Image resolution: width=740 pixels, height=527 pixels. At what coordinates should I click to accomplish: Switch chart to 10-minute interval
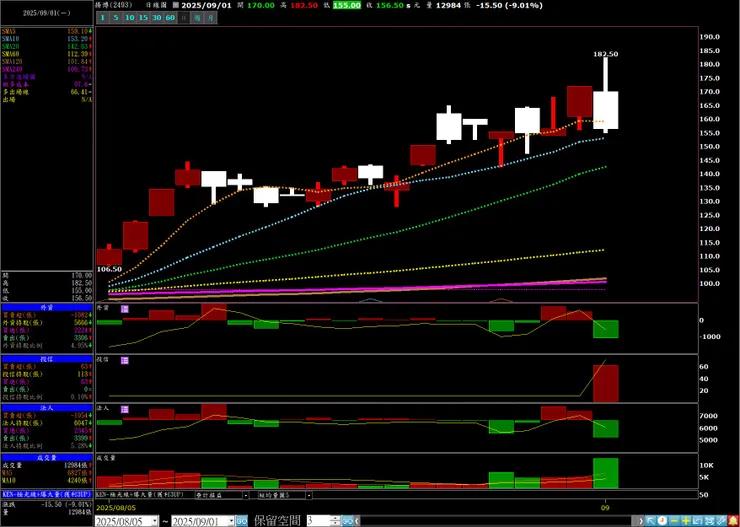pos(129,18)
